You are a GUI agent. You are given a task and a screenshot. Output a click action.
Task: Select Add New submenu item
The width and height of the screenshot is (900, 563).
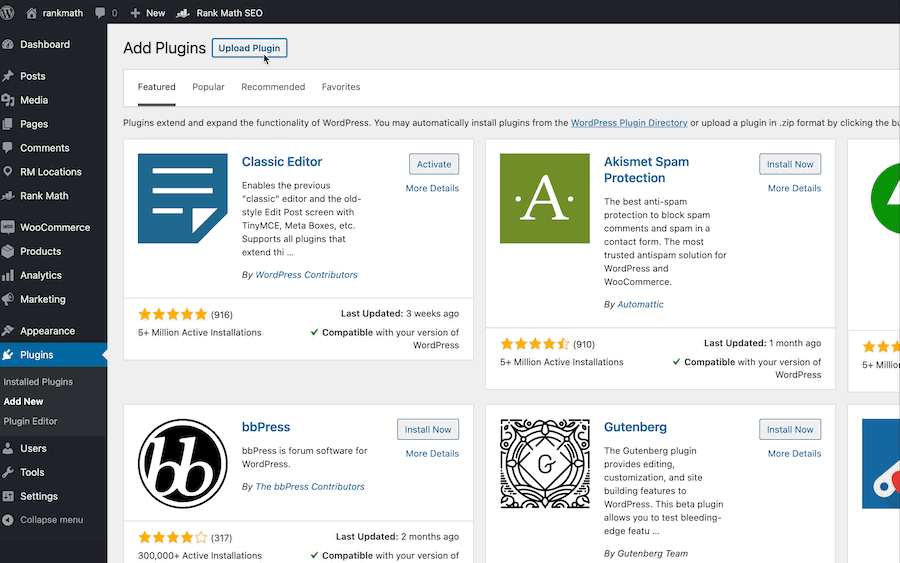(x=24, y=402)
